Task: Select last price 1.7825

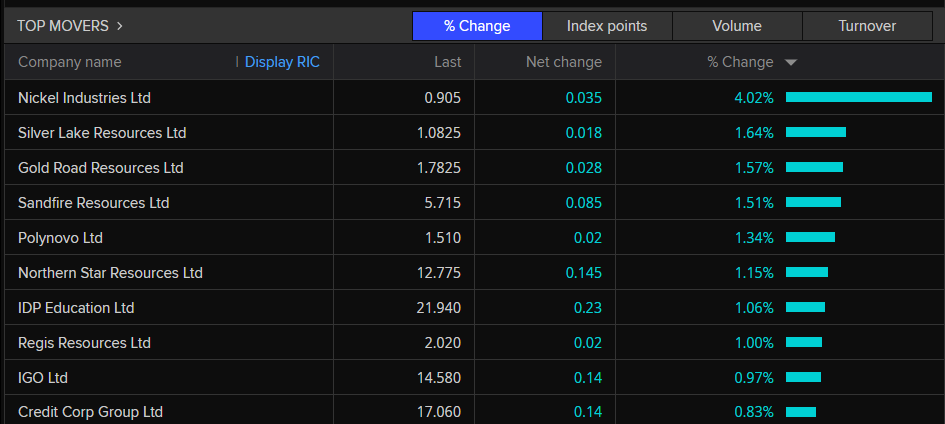Action: tap(439, 167)
